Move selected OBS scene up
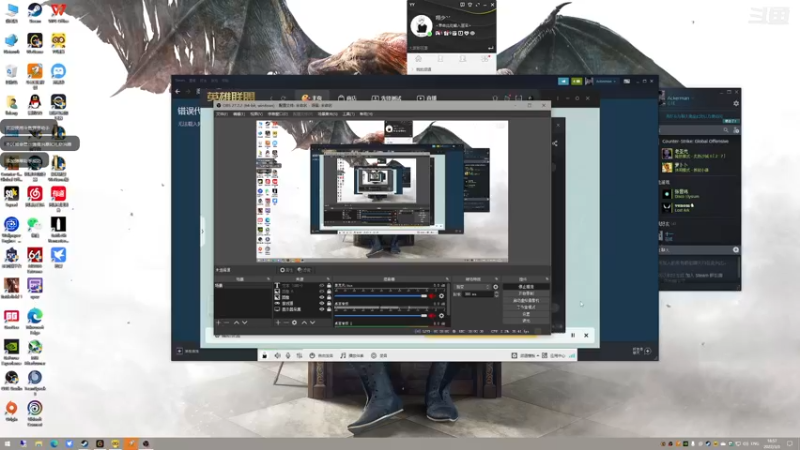800x450 pixels. click(x=236, y=322)
